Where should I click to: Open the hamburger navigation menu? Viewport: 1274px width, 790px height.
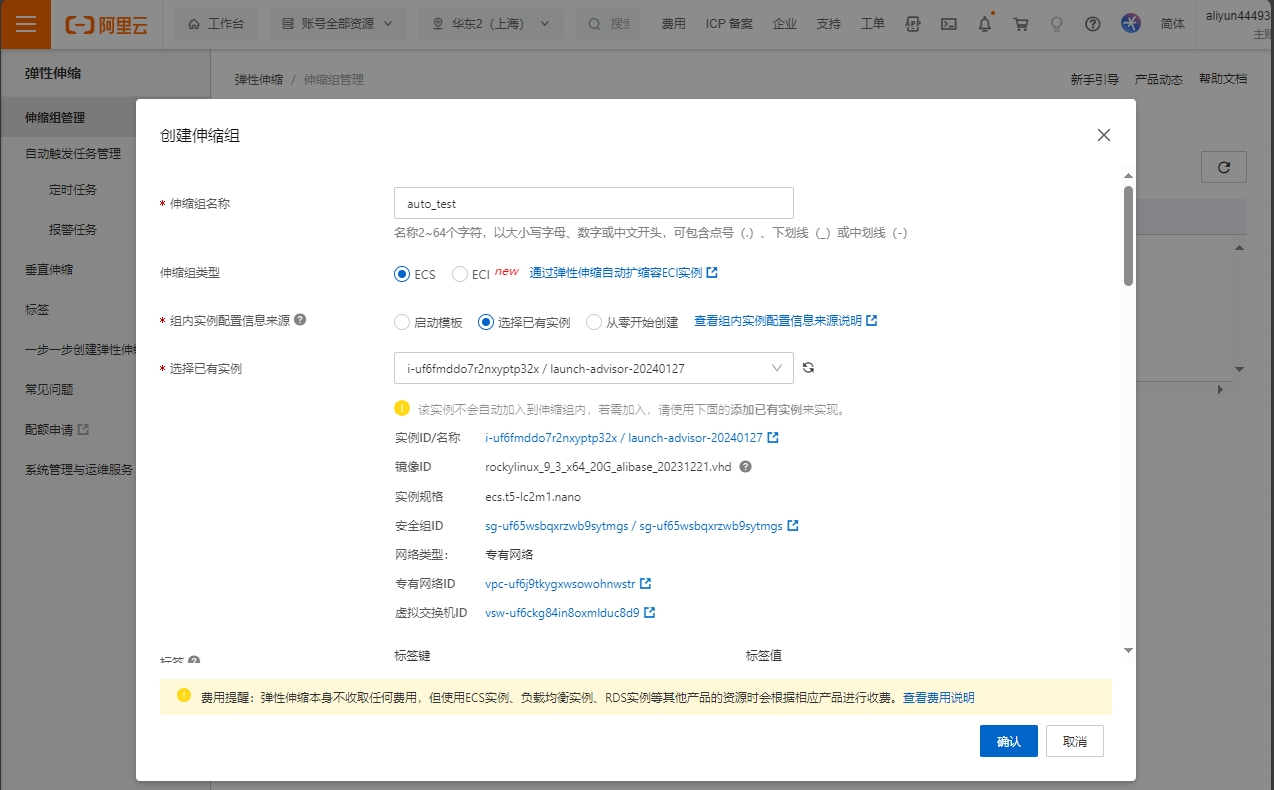[x=26, y=24]
